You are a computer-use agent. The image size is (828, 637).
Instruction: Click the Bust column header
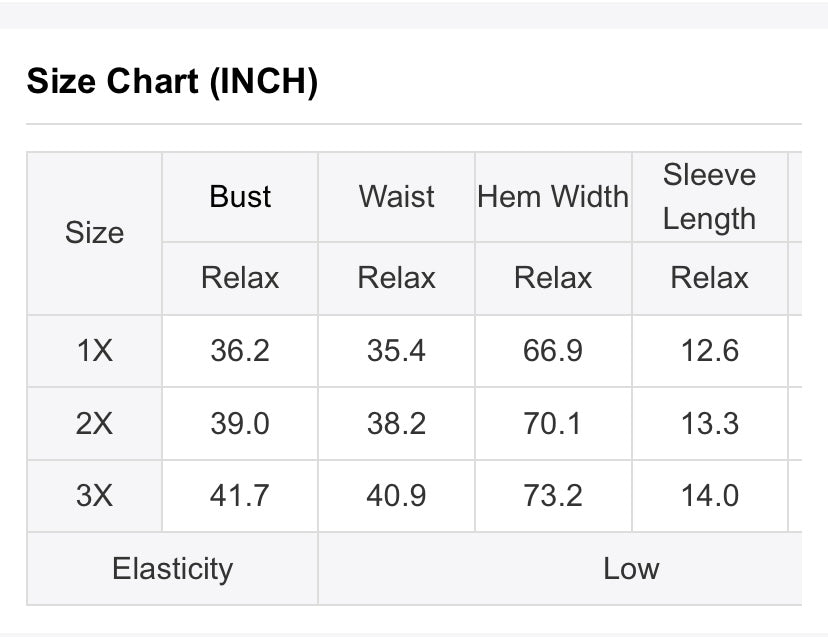(x=240, y=197)
